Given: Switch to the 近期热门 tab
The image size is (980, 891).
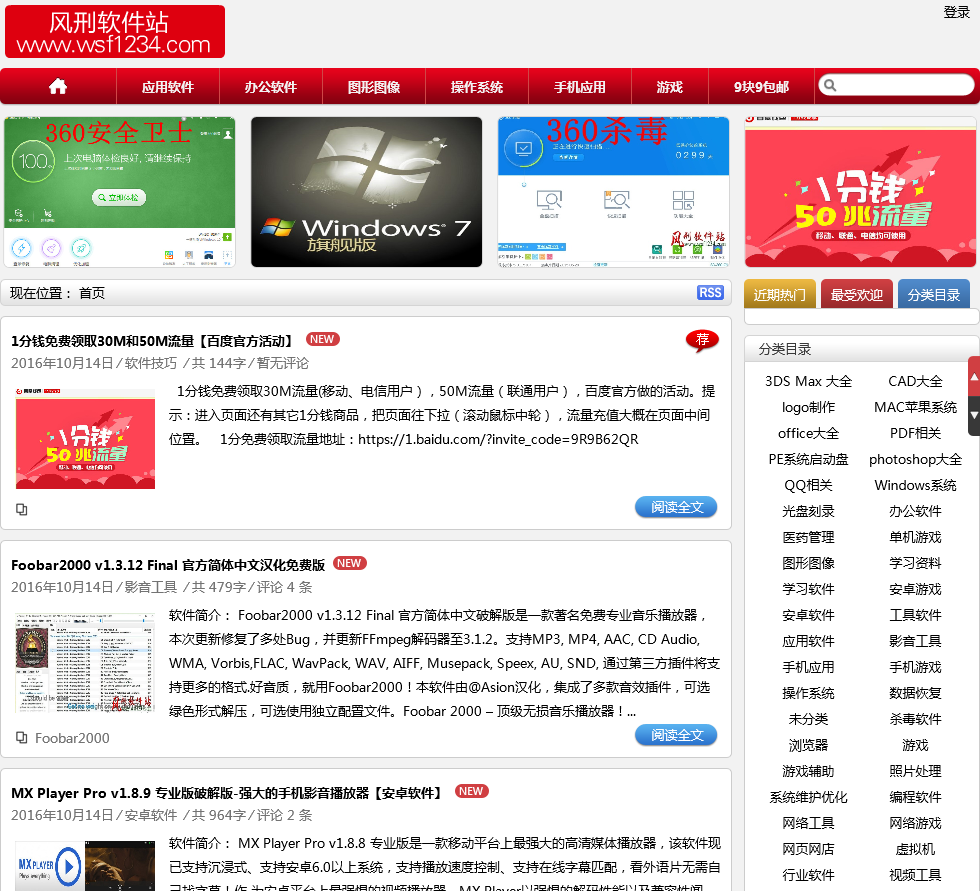Looking at the screenshot, I should [780, 295].
